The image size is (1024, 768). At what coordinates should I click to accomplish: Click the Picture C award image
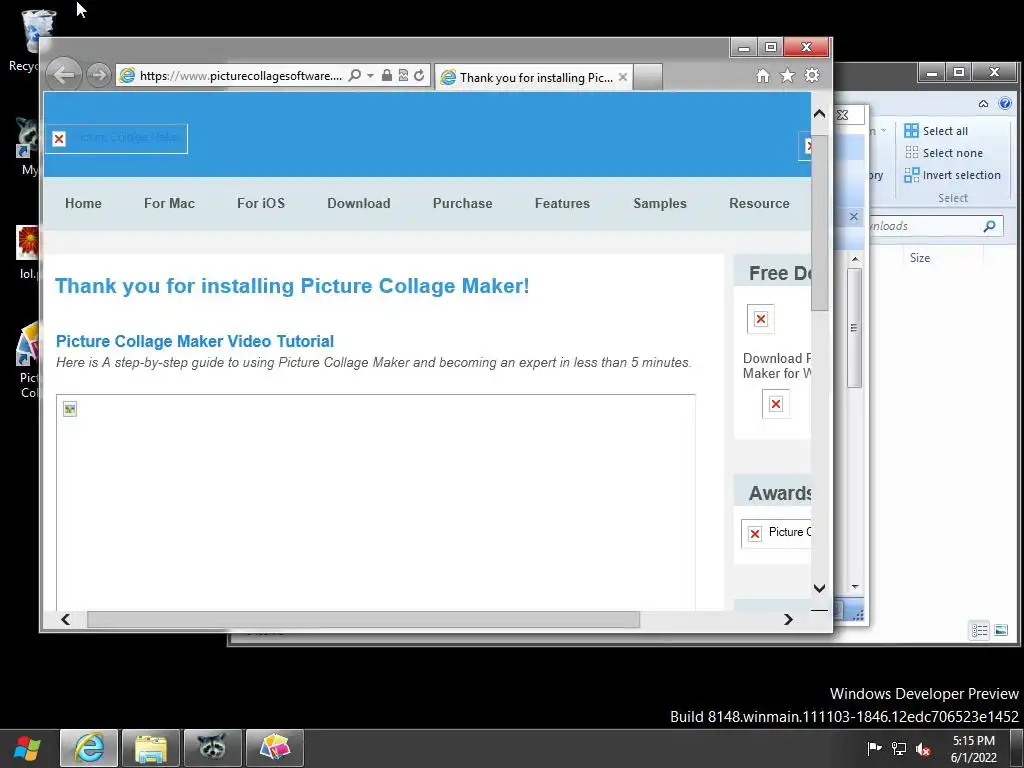tap(776, 533)
